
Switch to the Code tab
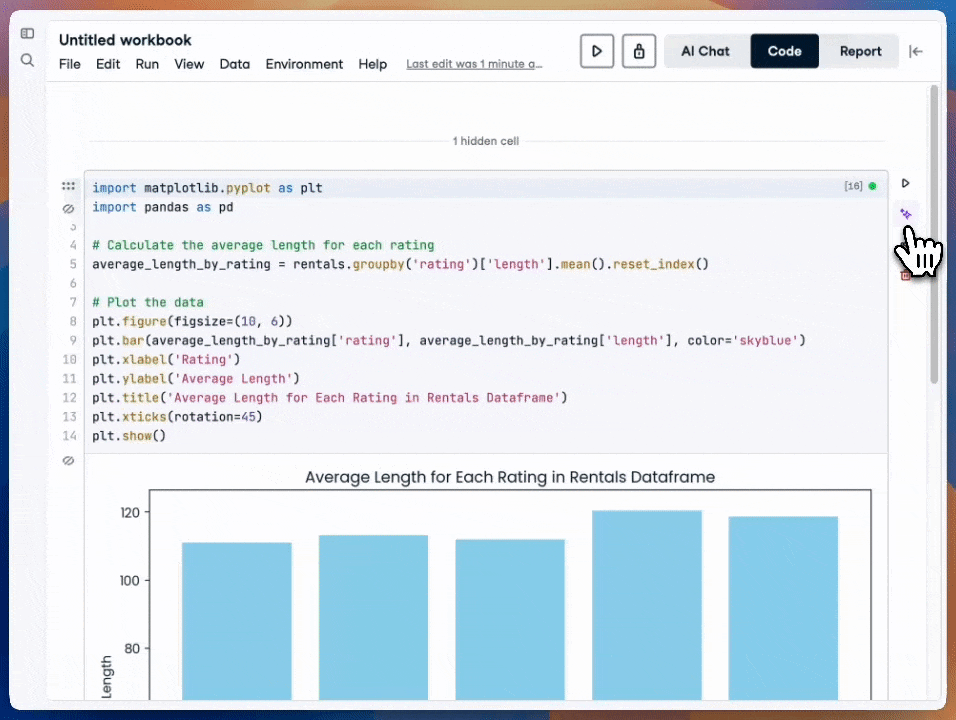[784, 51]
